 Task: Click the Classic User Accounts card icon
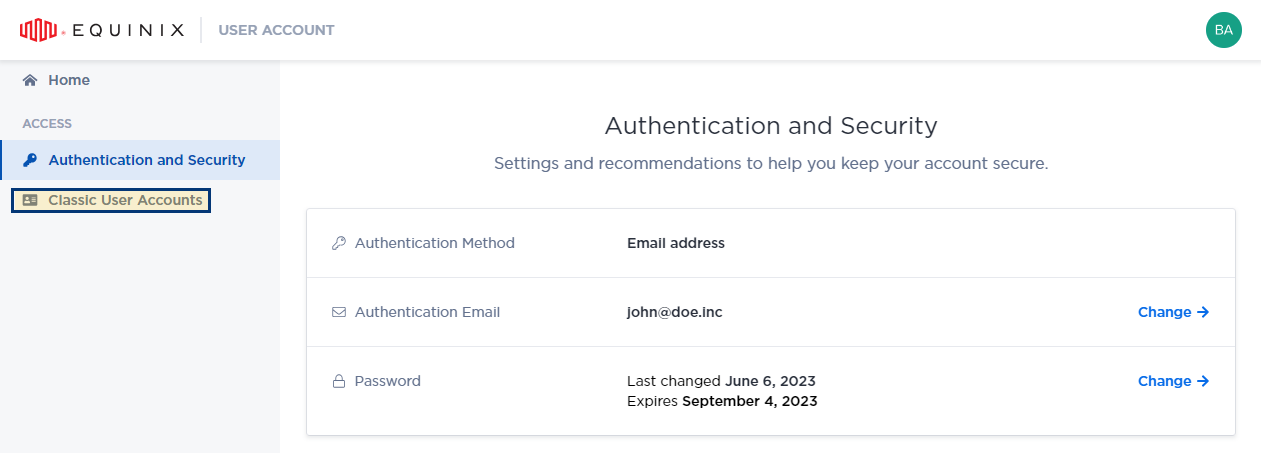pos(30,200)
